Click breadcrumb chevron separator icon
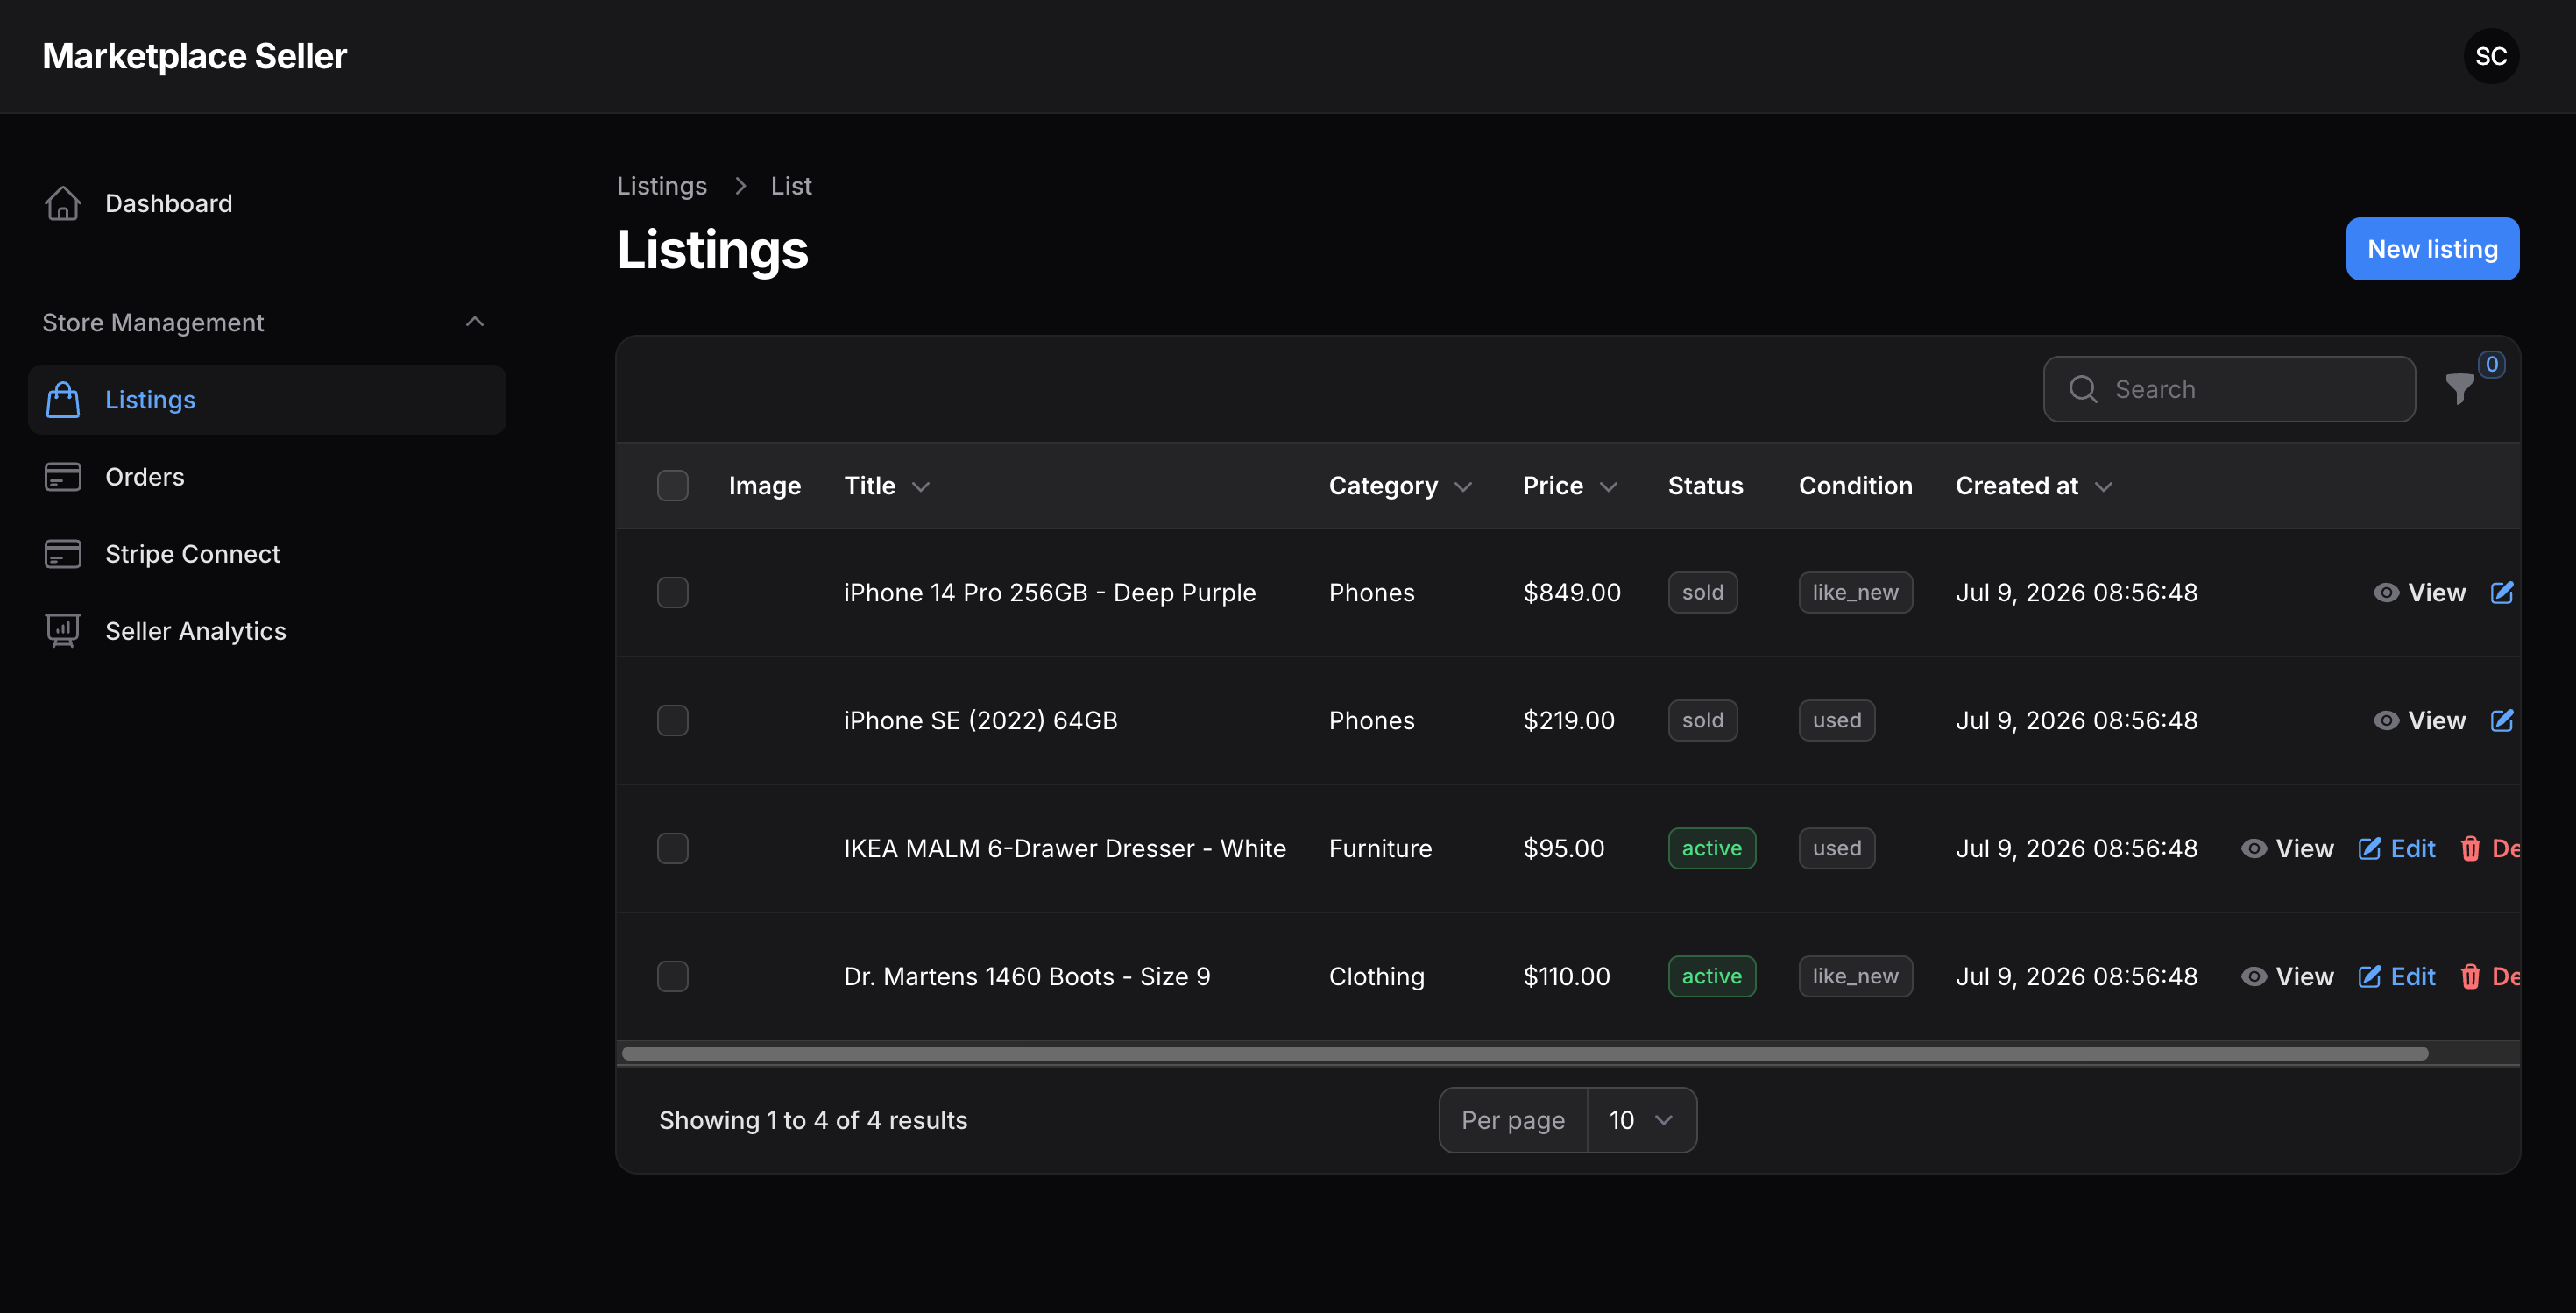This screenshot has height=1313, width=2576. [x=740, y=186]
